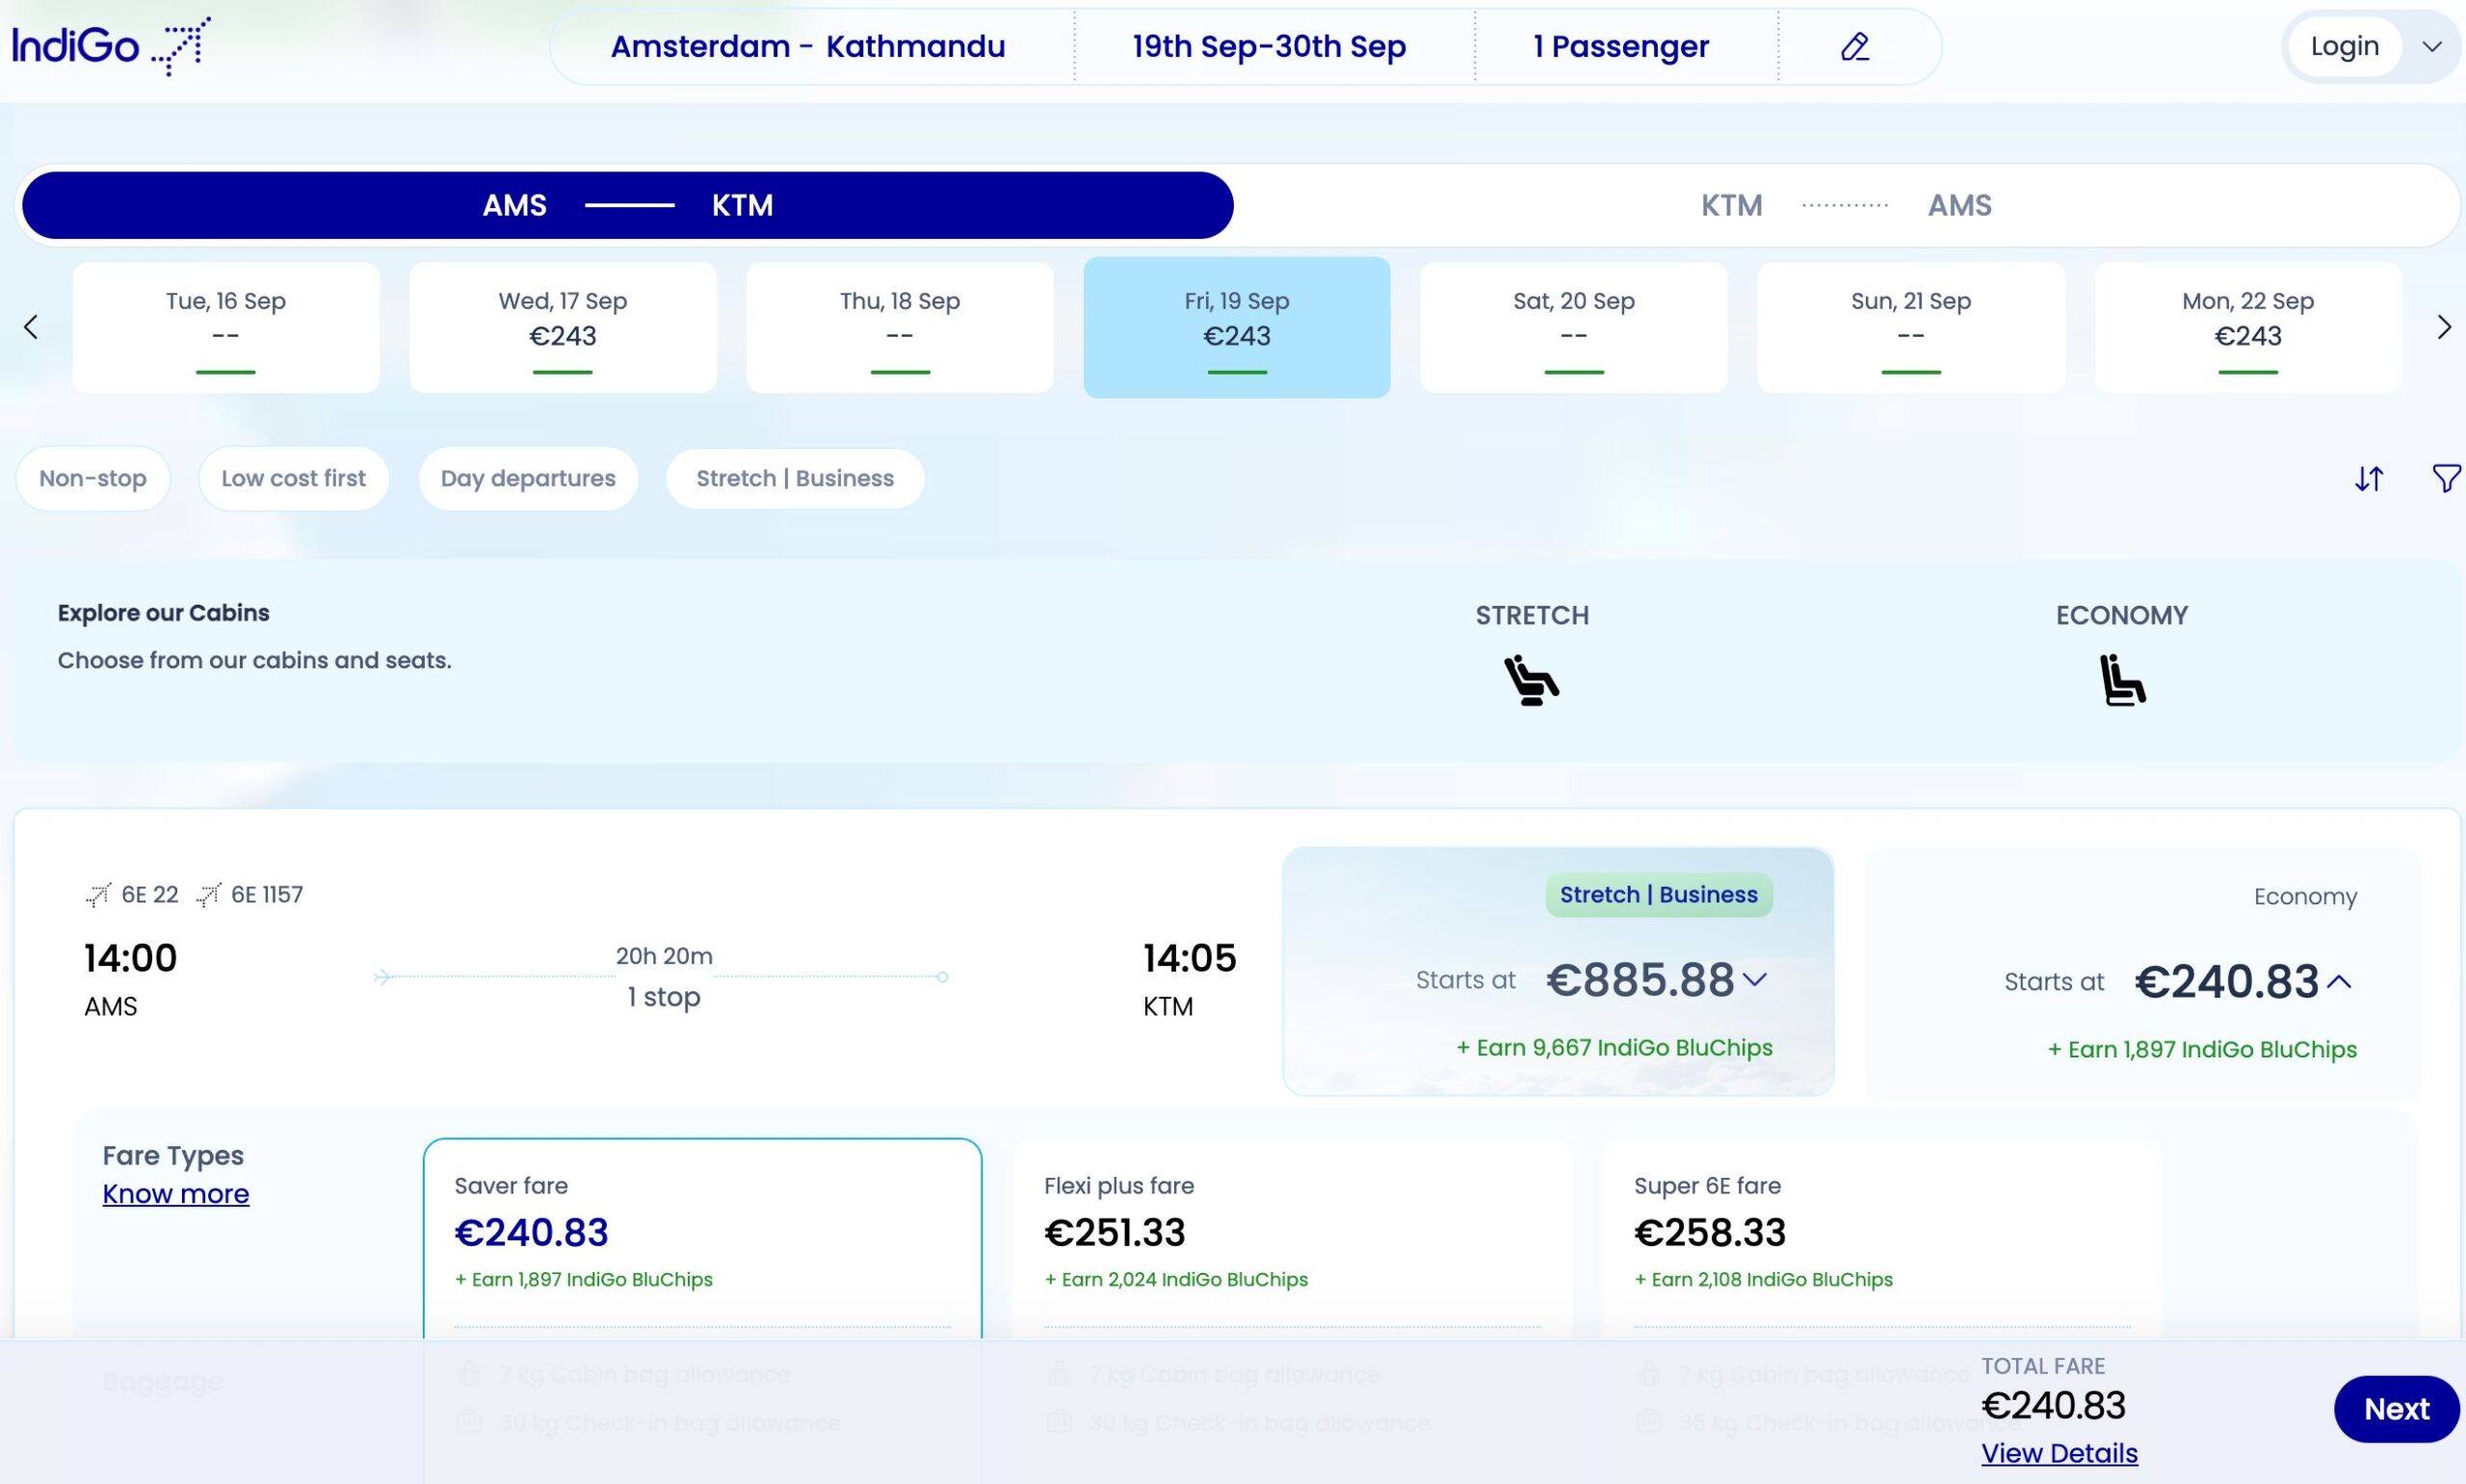Viewport: 2466px width, 1484px height.
Task: Select the Wed, 17 Sep date tab
Action: coord(562,327)
